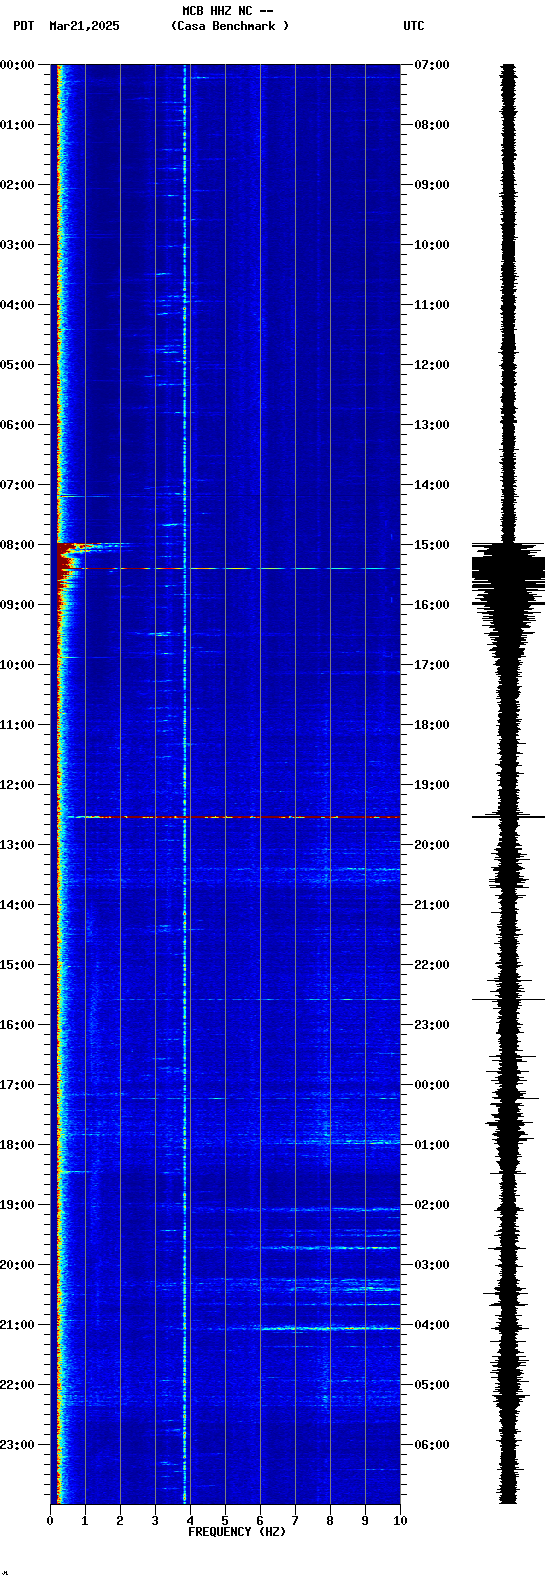
Task: Click the red broadband spike line near 12:30
Action: click(233, 817)
